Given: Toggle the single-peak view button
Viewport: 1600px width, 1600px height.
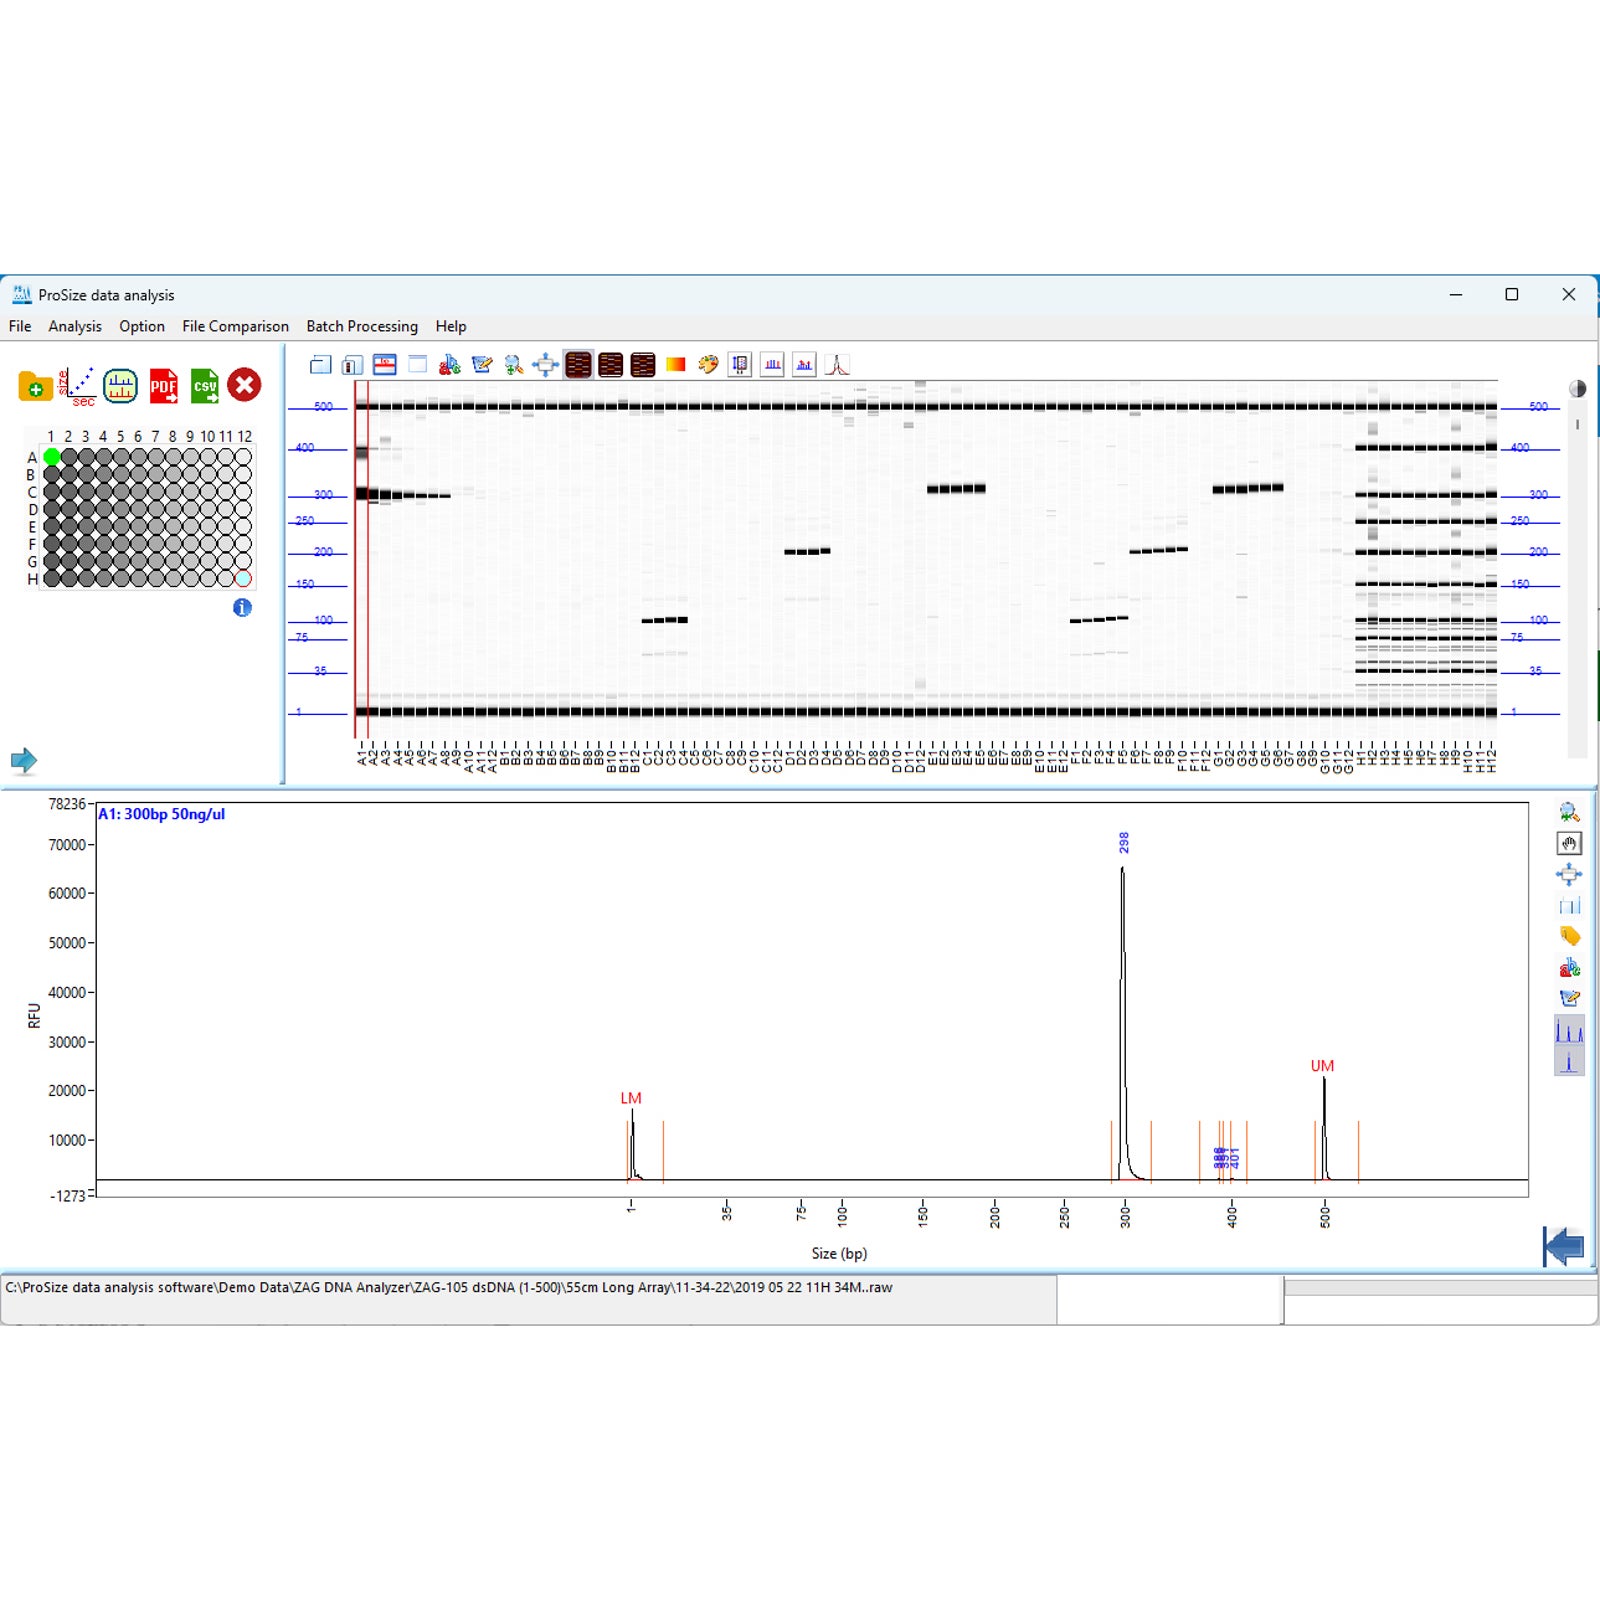Looking at the screenshot, I should pyautogui.click(x=1569, y=1061).
